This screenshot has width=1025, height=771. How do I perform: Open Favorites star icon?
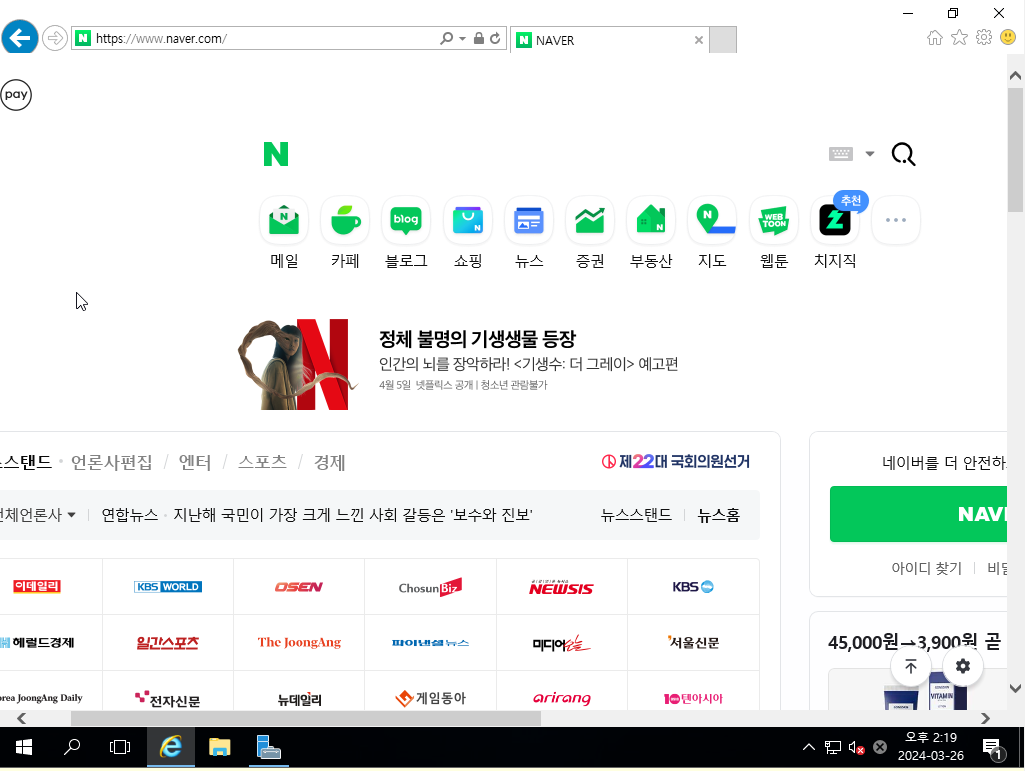tap(959, 37)
